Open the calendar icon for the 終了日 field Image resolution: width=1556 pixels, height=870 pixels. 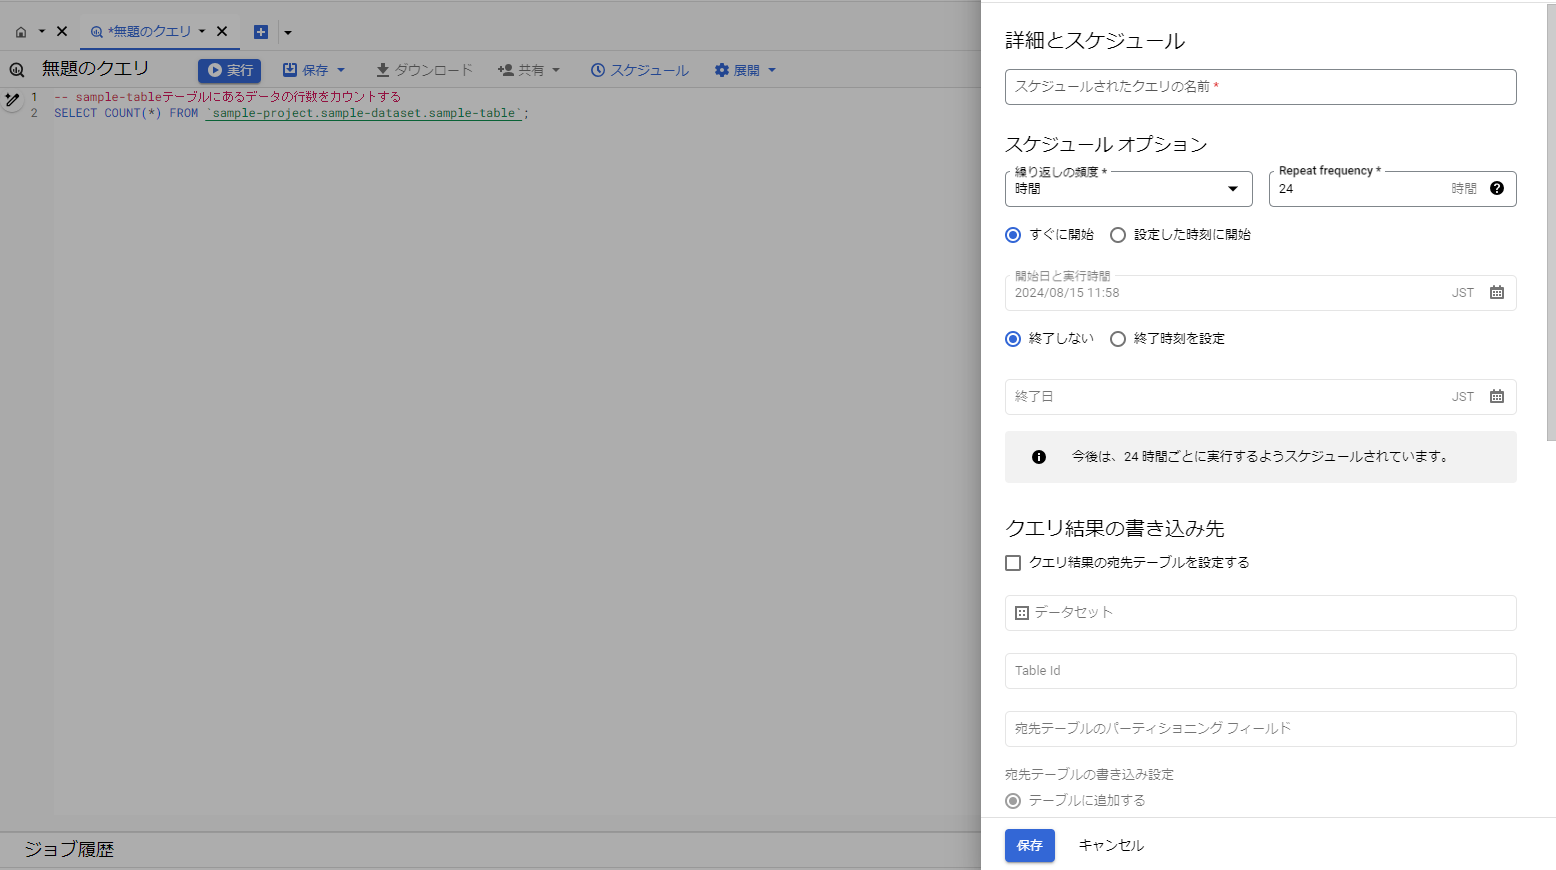tap(1497, 397)
